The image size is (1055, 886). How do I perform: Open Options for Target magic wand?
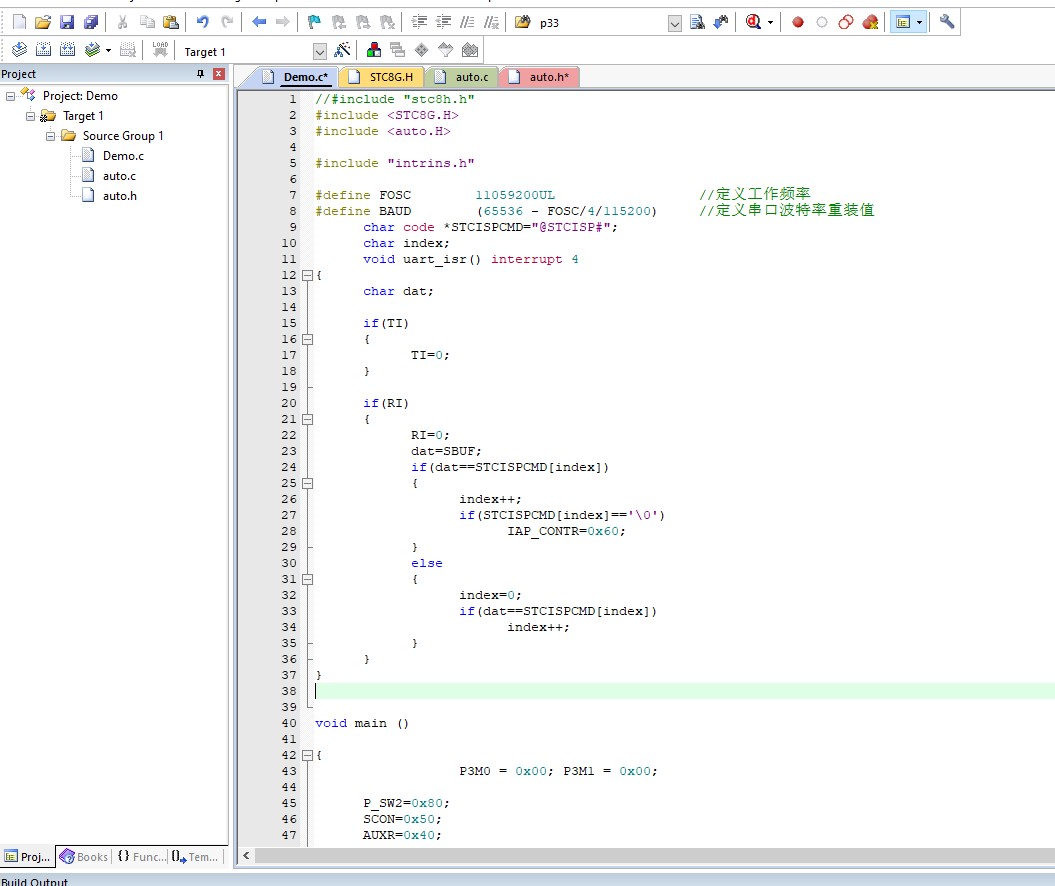[x=342, y=49]
